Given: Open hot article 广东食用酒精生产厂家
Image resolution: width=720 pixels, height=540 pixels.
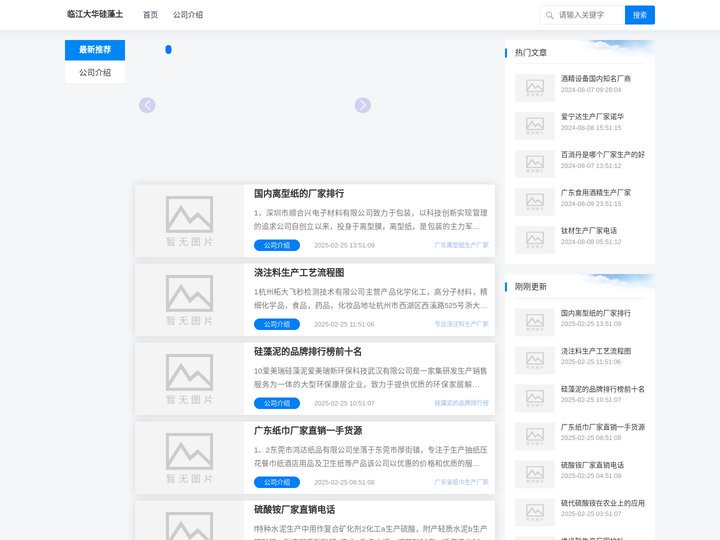Looking at the screenshot, I should click(x=596, y=193).
